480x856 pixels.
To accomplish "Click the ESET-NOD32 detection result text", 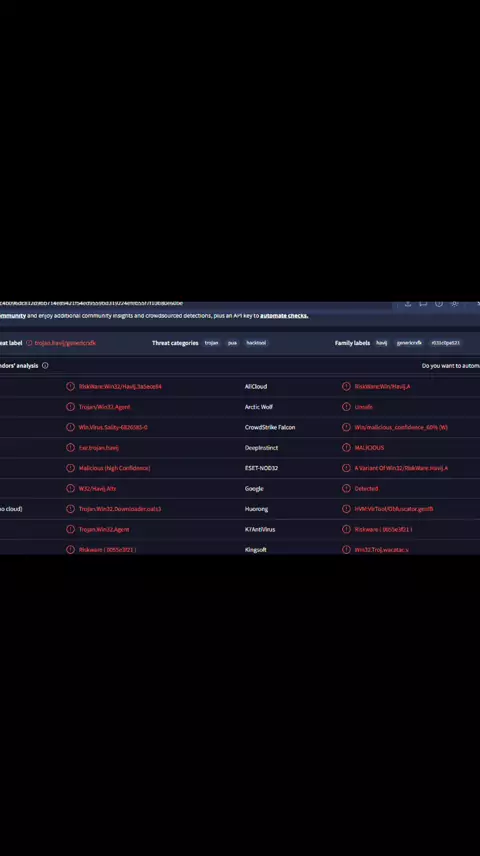I will (x=401, y=468).
